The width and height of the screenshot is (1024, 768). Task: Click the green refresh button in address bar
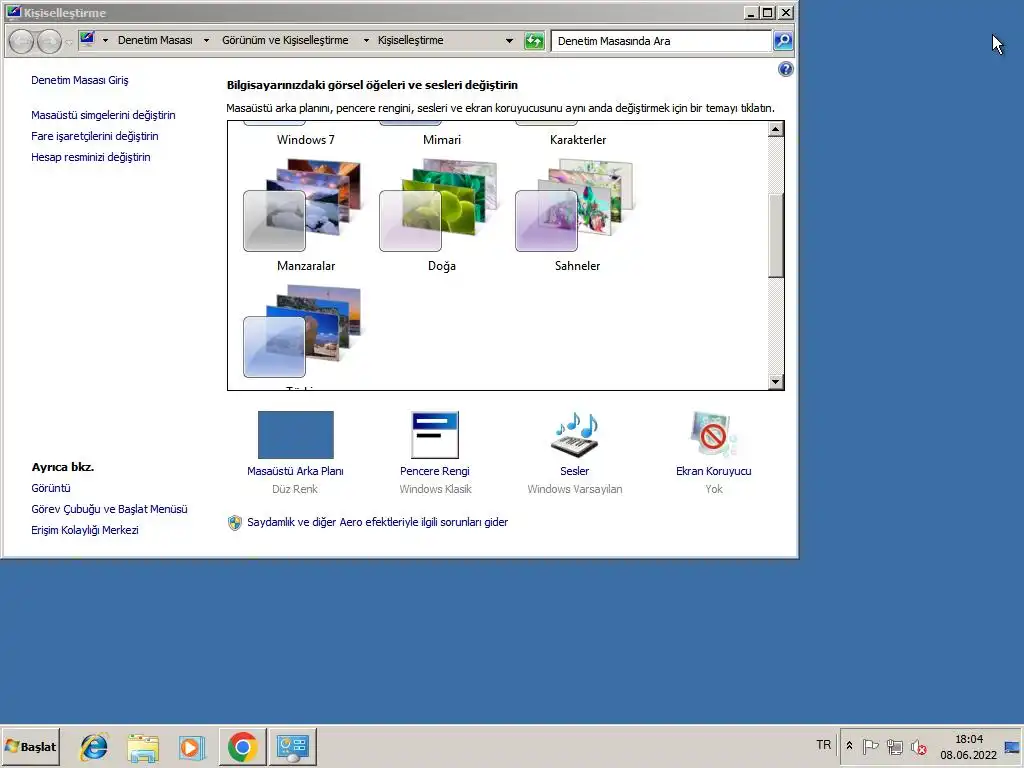[534, 41]
